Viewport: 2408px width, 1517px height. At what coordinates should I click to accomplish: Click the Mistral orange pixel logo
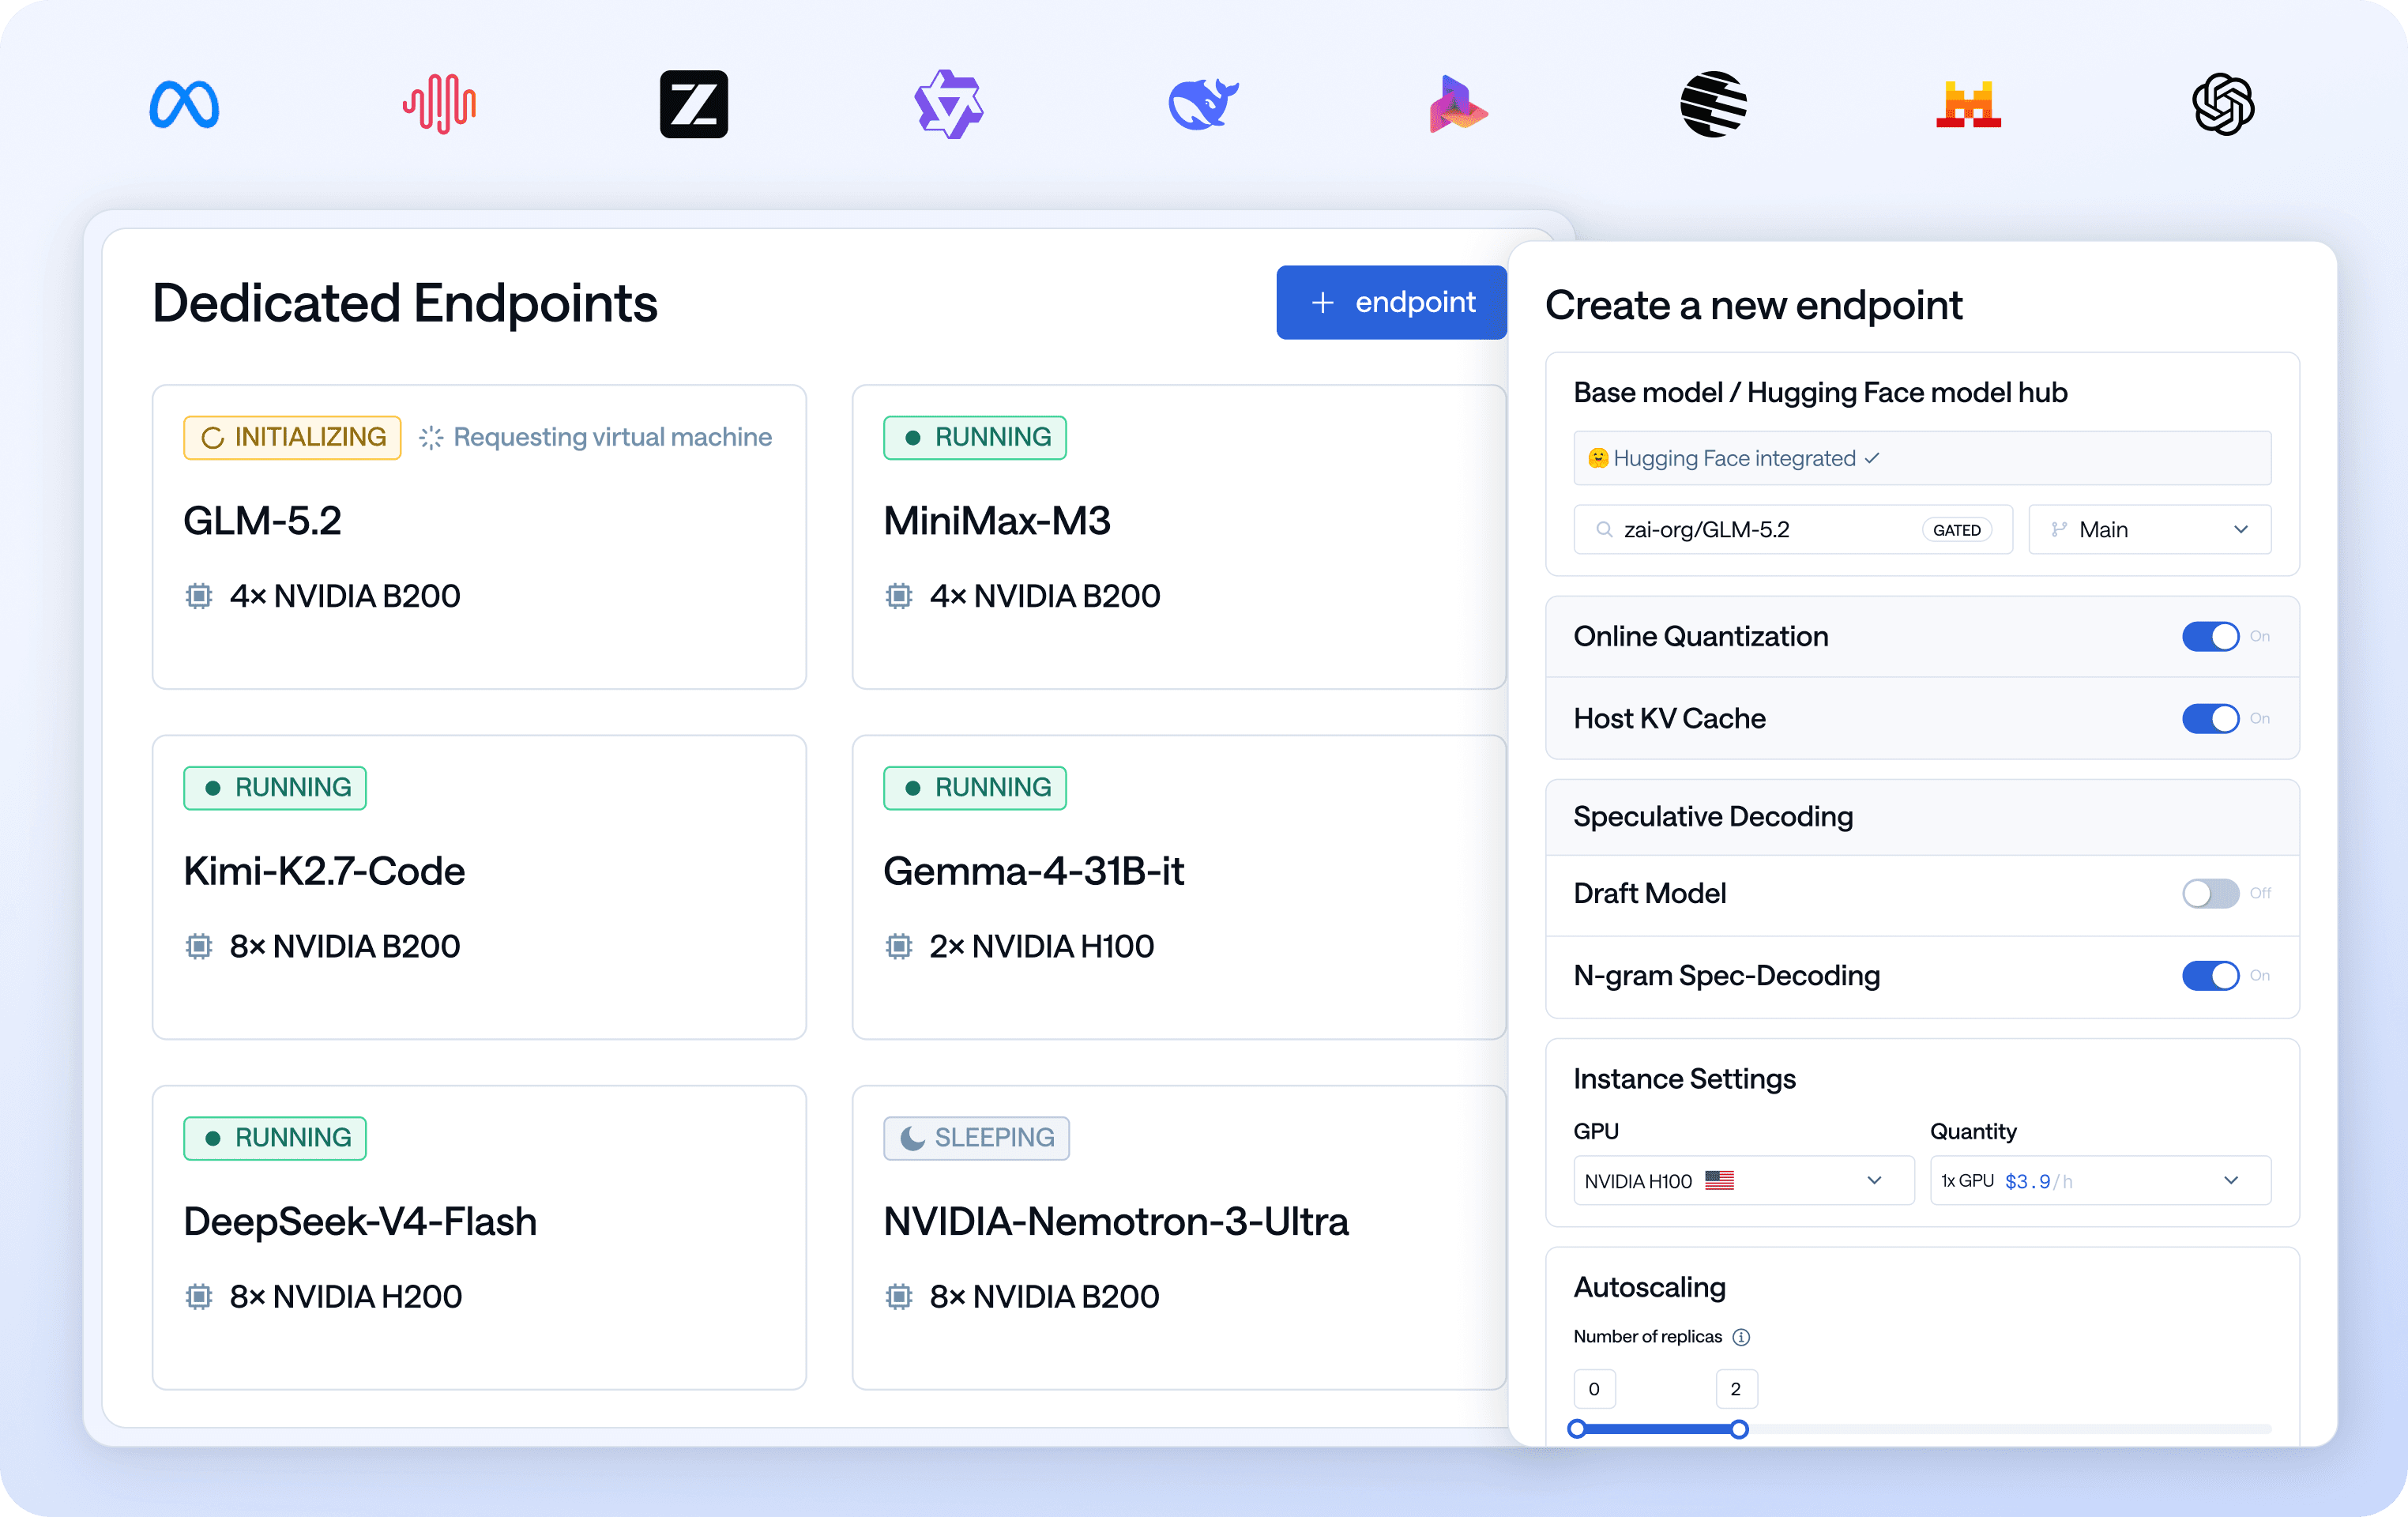pyautogui.click(x=1968, y=104)
